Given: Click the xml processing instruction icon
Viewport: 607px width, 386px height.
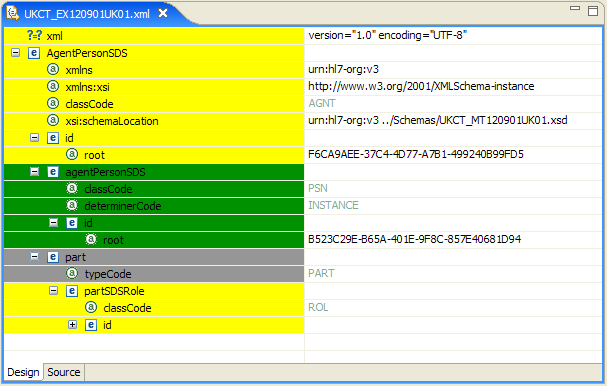Looking at the screenshot, I should point(34,35).
